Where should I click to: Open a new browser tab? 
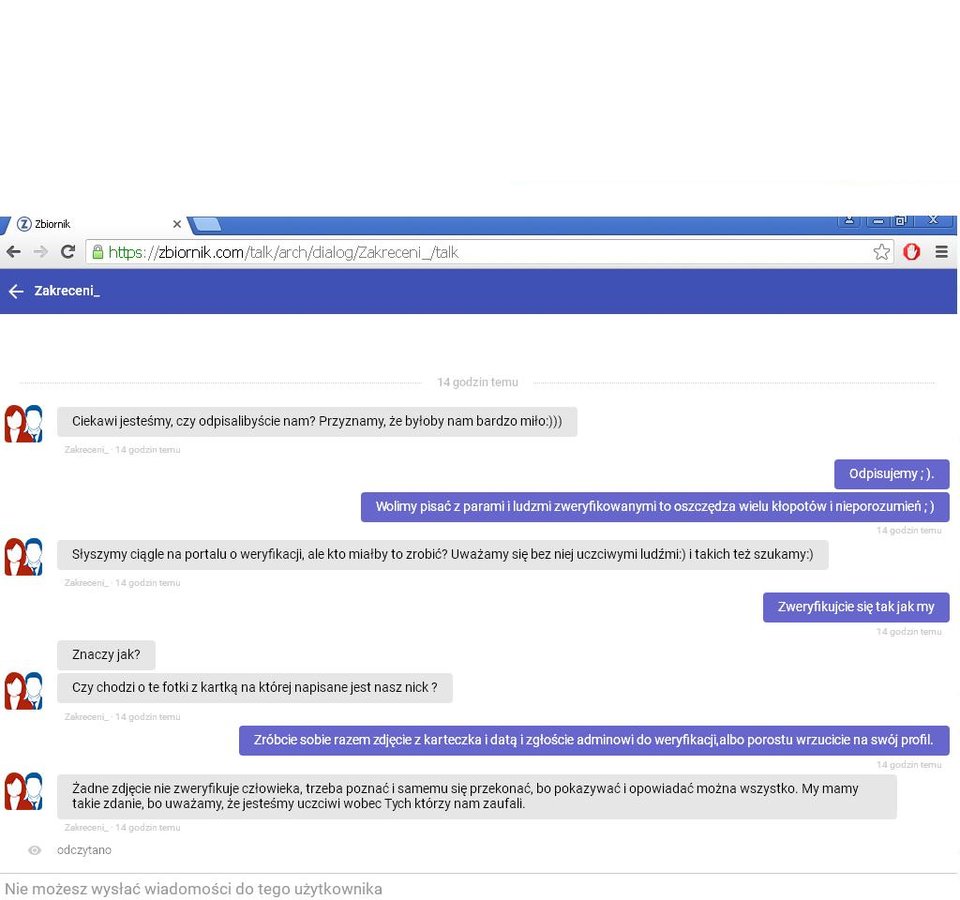pos(206,223)
